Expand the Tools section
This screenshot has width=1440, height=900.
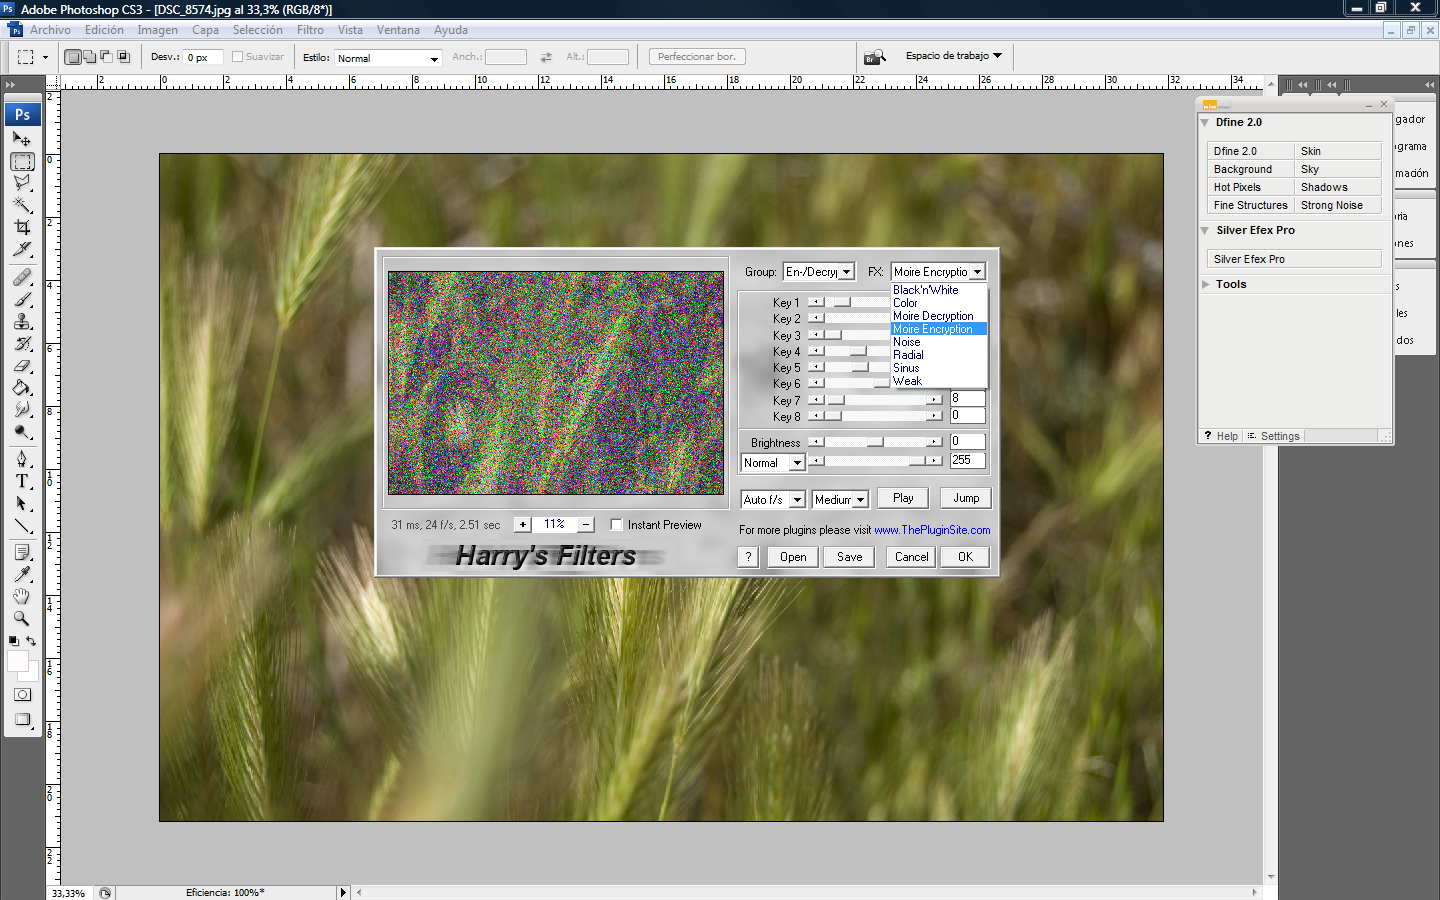pos(1205,285)
